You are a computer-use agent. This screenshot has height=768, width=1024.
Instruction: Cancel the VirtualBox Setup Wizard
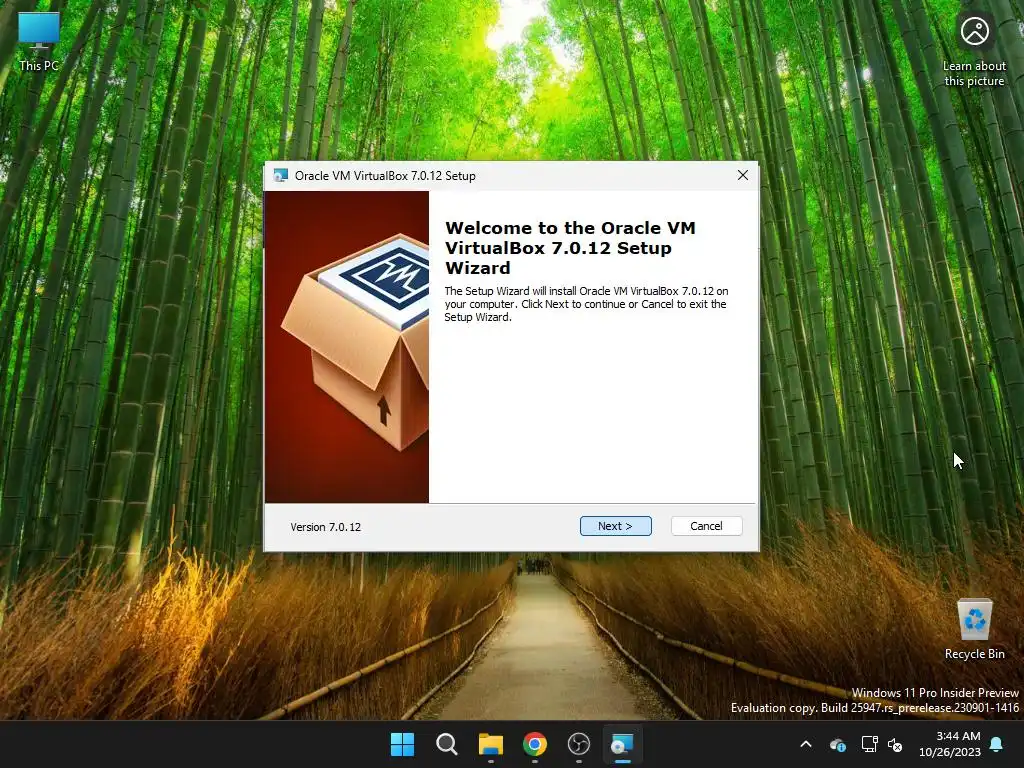pos(706,526)
